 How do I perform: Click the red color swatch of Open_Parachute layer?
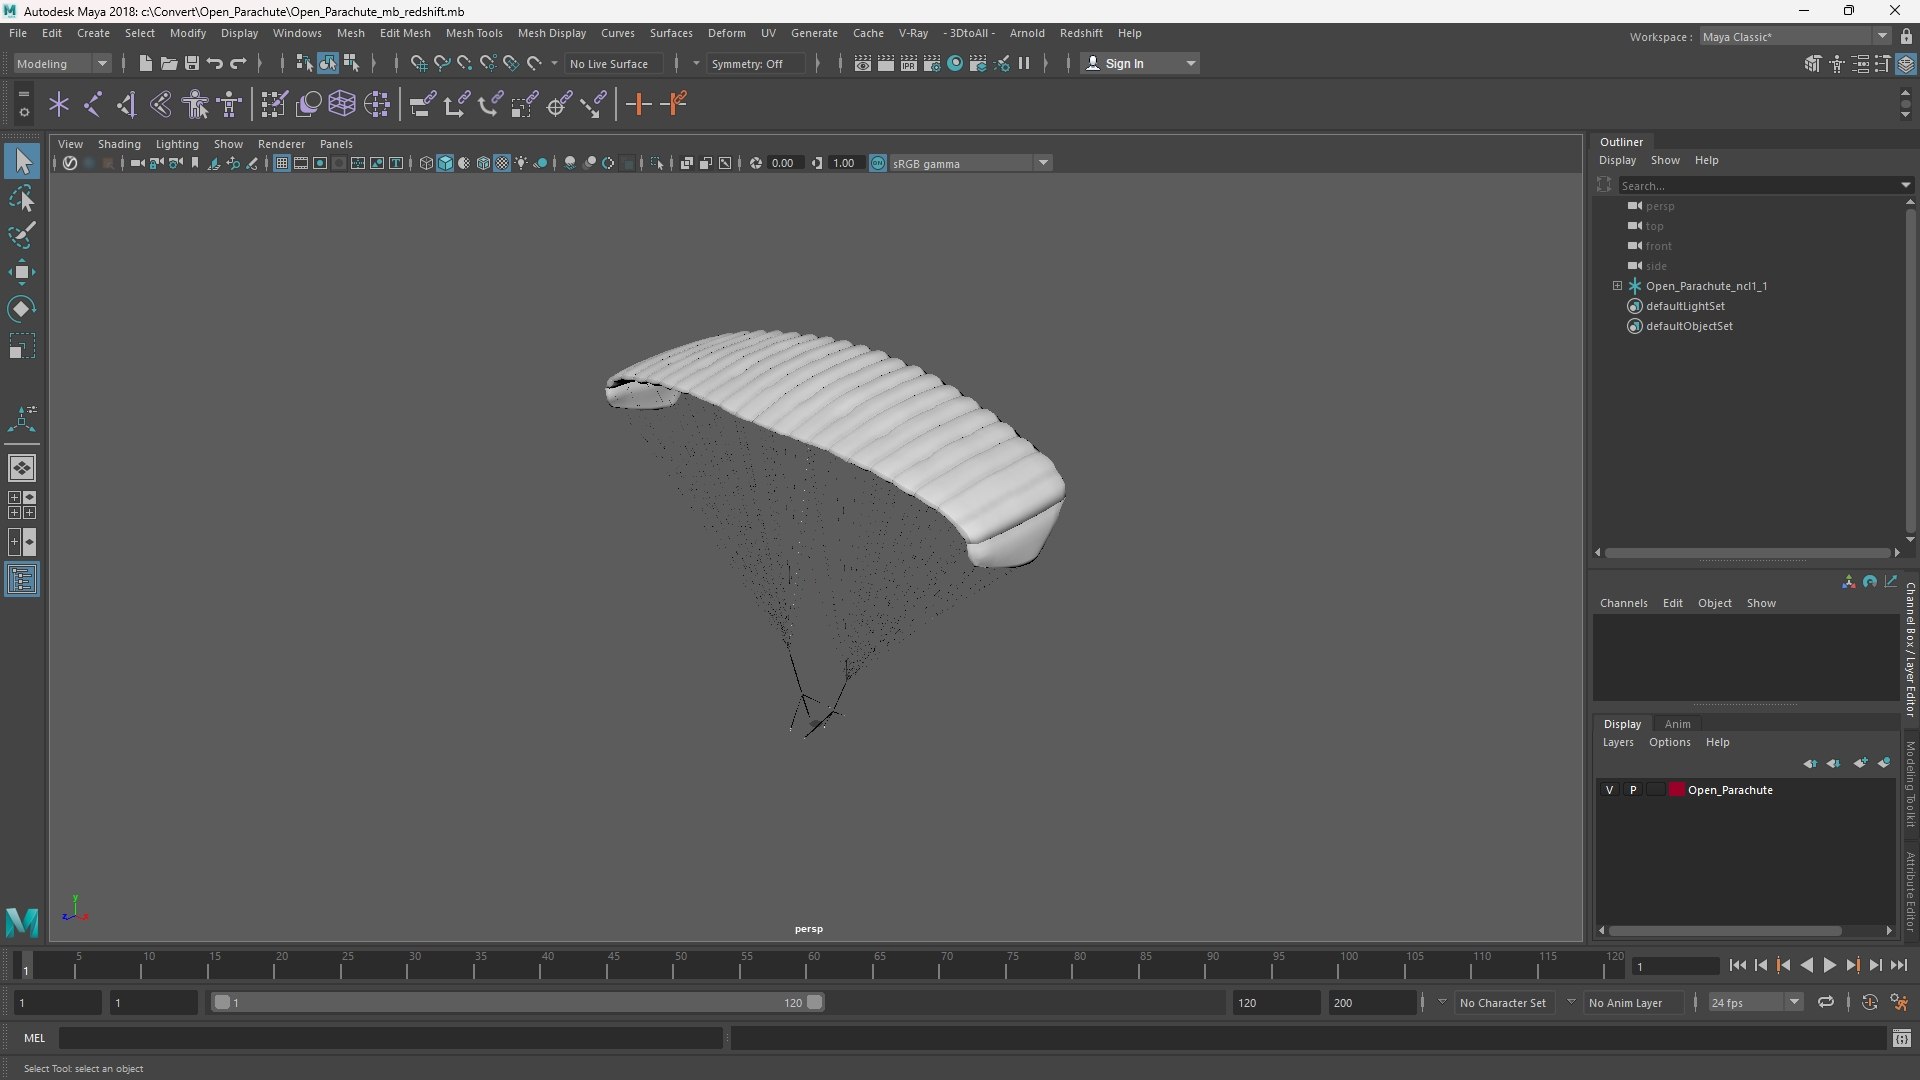(x=1677, y=790)
